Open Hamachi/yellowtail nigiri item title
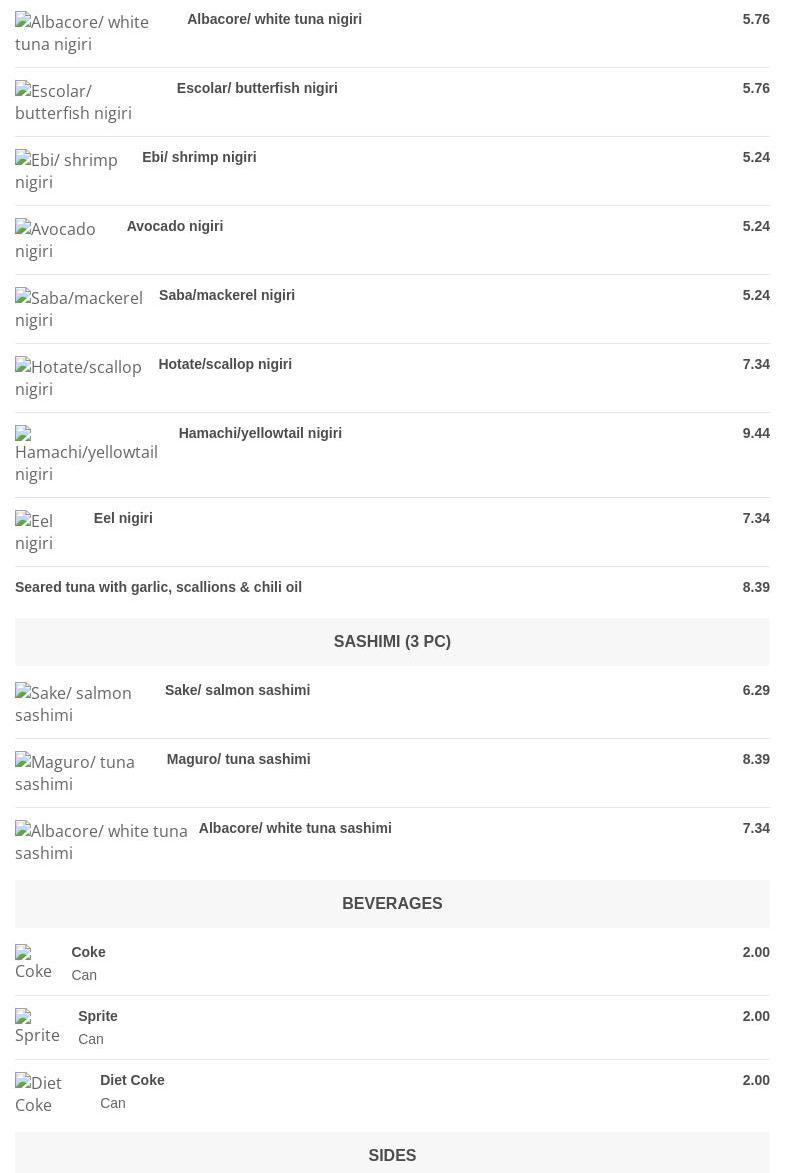 click(260, 433)
